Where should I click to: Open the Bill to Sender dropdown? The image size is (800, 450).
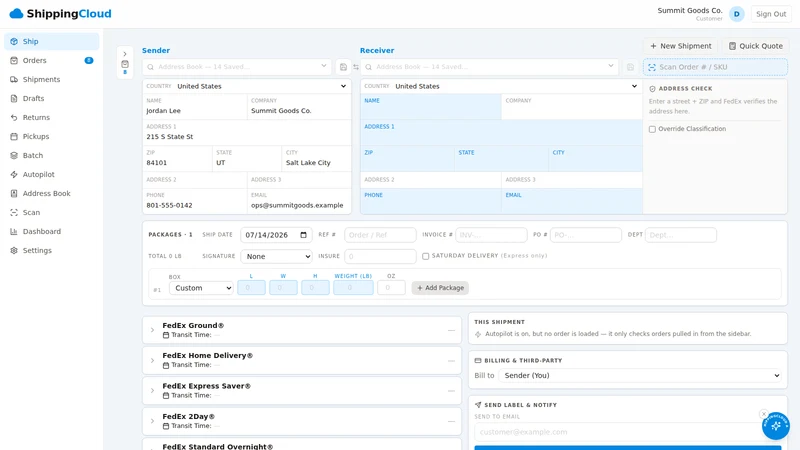(x=640, y=376)
